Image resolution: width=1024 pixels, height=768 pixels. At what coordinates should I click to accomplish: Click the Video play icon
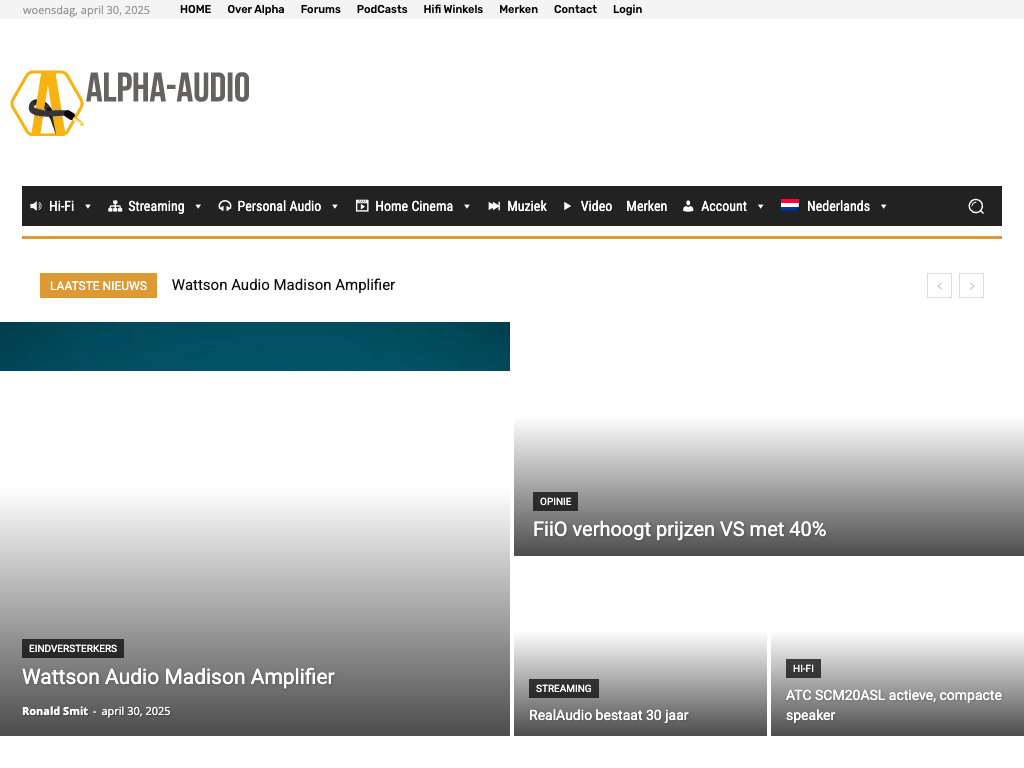[x=567, y=206]
